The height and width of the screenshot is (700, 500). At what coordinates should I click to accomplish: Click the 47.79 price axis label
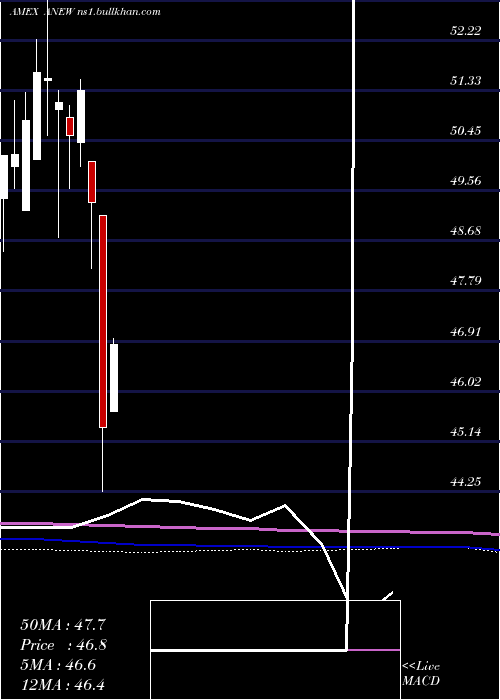pyautogui.click(x=466, y=281)
